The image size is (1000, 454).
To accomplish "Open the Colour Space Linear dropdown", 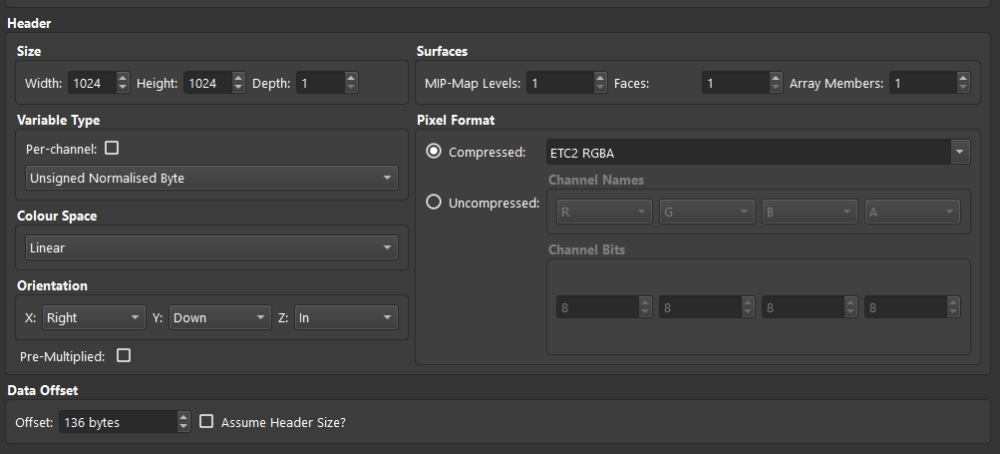I will click(211, 247).
